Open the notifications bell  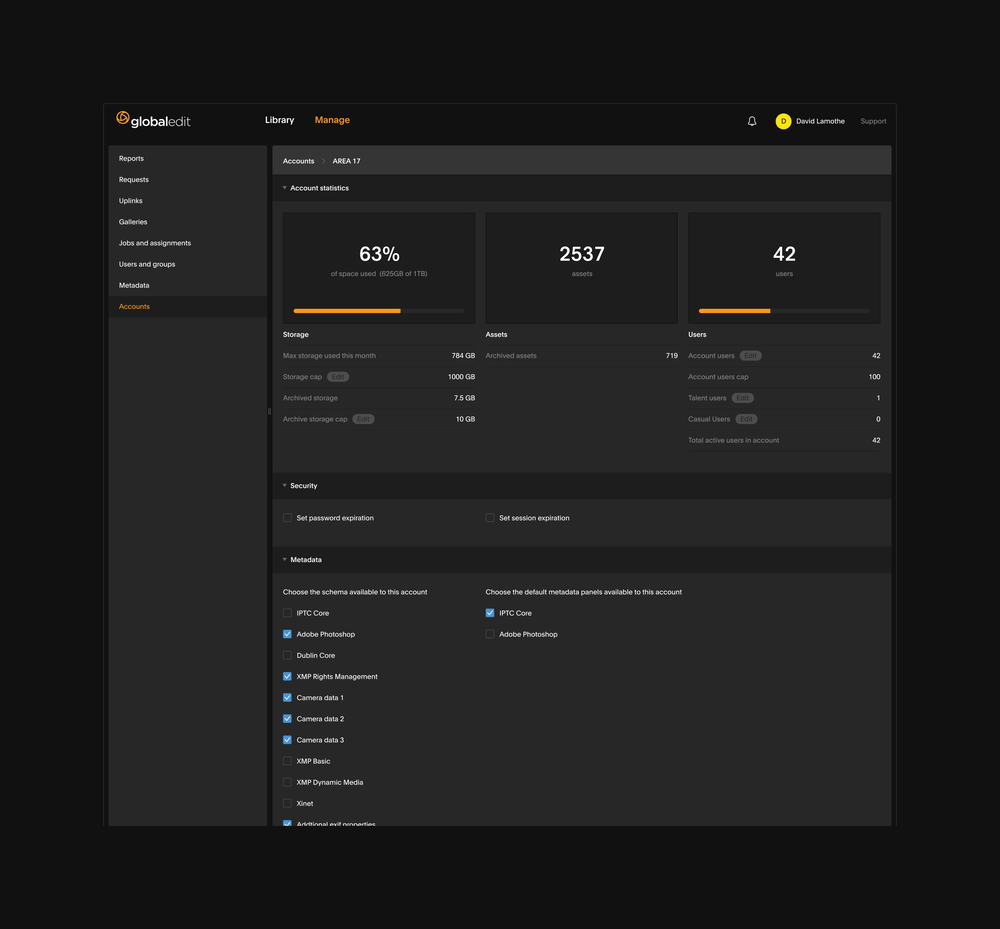coord(752,121)
